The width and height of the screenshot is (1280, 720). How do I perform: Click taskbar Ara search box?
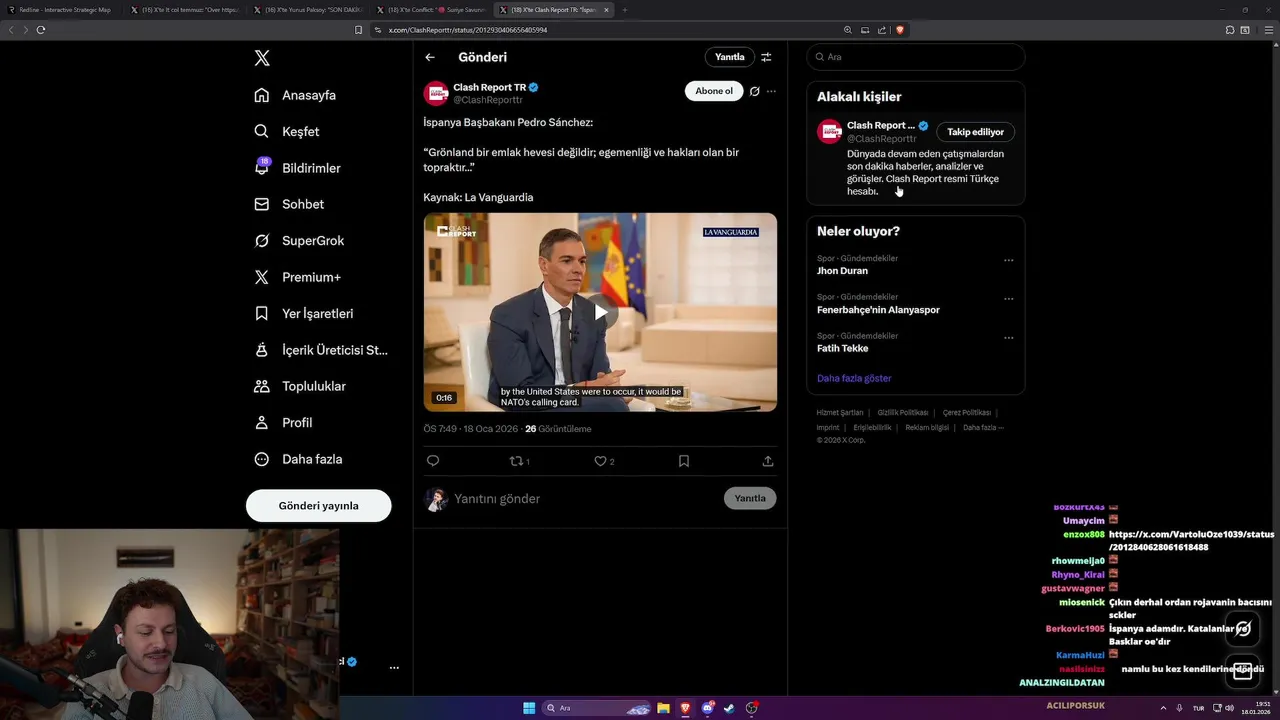point(598,708)
